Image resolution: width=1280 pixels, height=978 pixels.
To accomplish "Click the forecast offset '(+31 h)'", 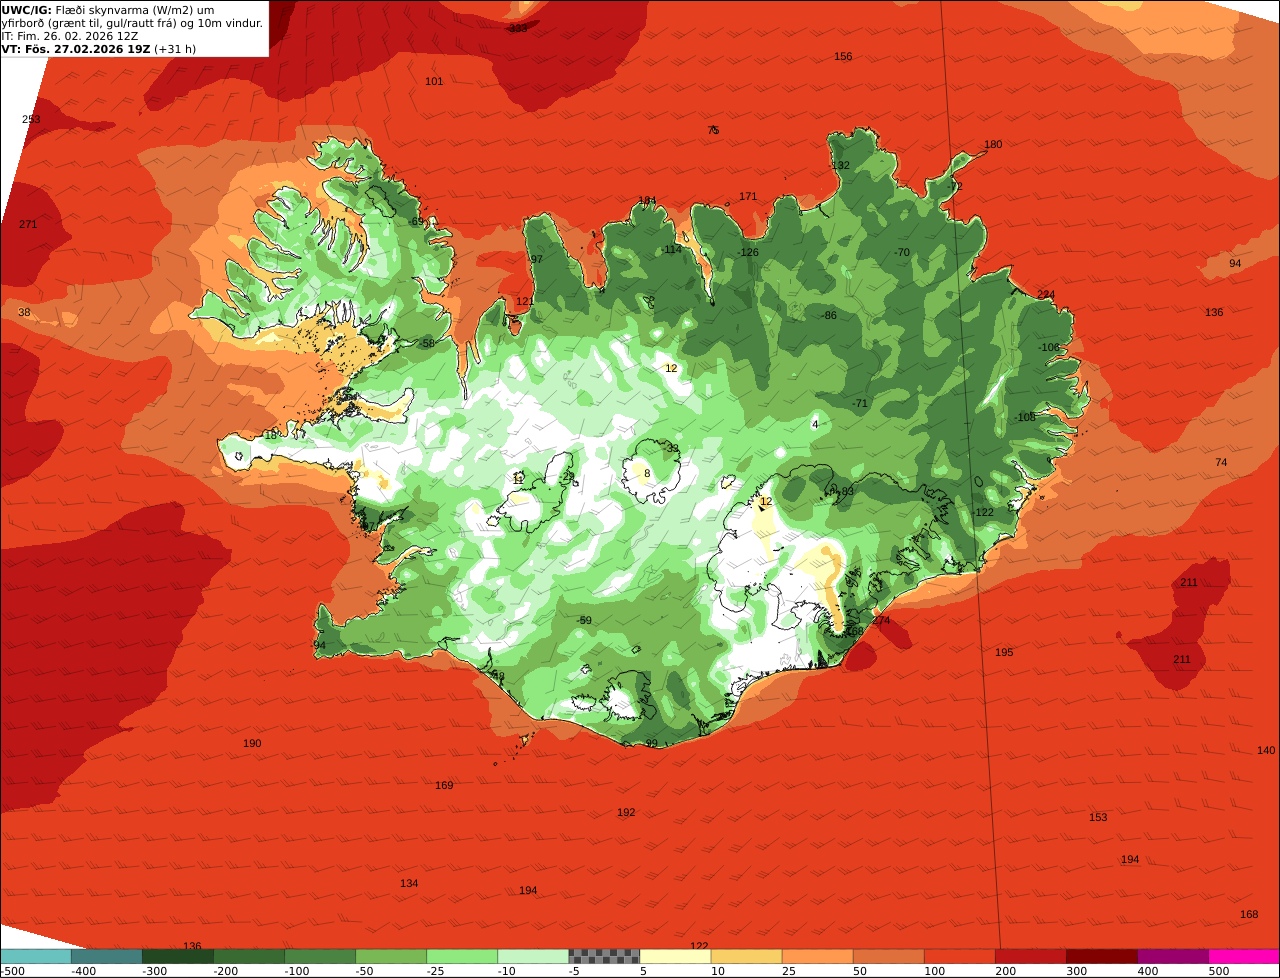I will click(175, 48).
